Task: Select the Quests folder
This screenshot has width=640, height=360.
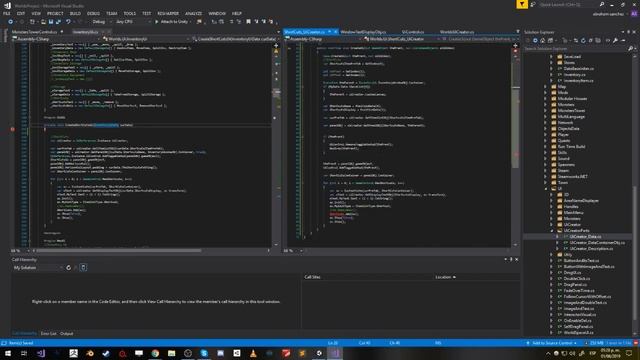Action: (564, 140)
